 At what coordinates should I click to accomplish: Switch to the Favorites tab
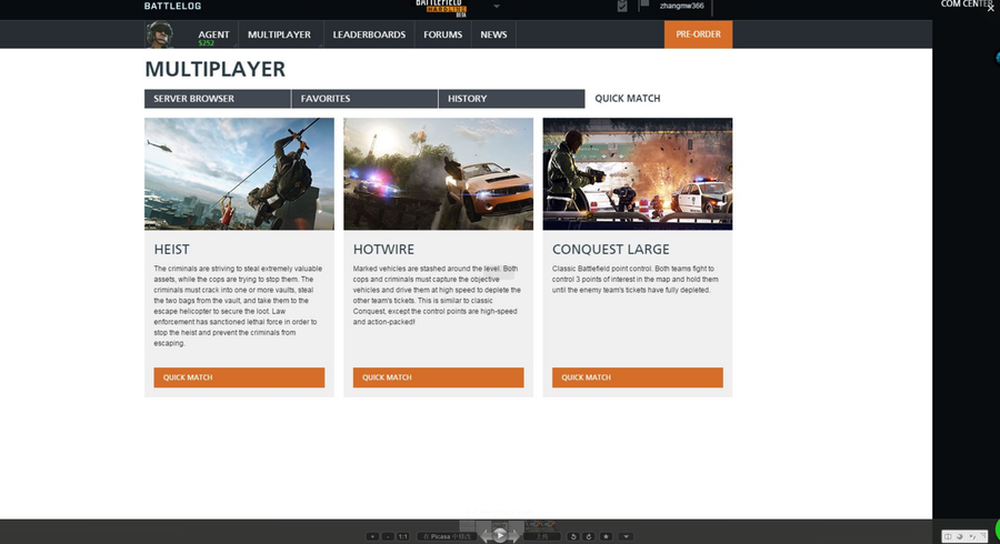(x=365, y=99)
